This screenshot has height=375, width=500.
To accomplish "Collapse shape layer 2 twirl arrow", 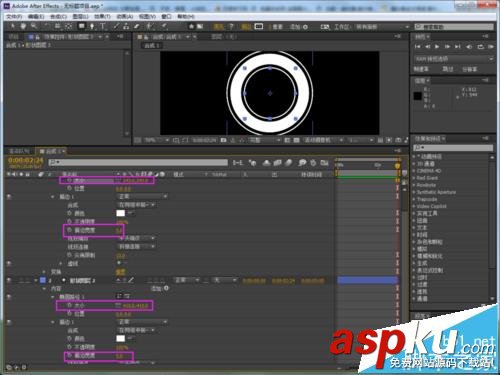I will 36,280.
